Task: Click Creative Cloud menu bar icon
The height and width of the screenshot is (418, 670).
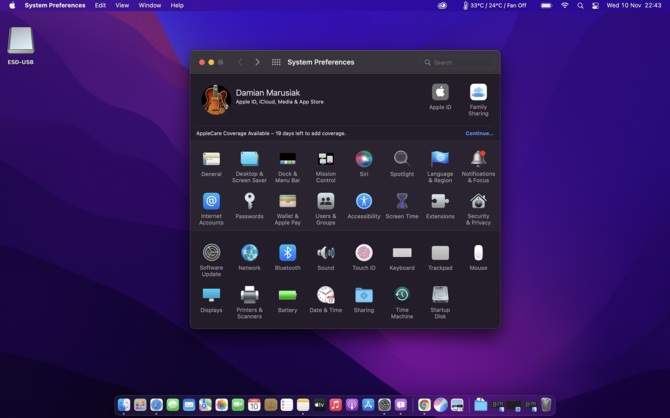Action: pyautogui.click(x=442, y=5)
